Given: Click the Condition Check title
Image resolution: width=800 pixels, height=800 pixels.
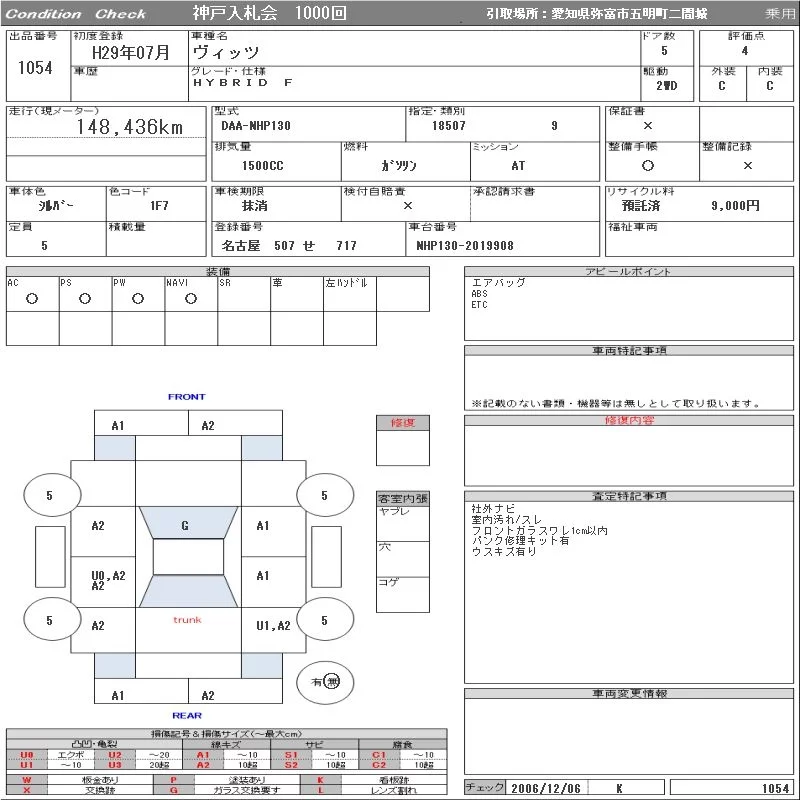Looking at the screenshot, I should pos(76,14).
